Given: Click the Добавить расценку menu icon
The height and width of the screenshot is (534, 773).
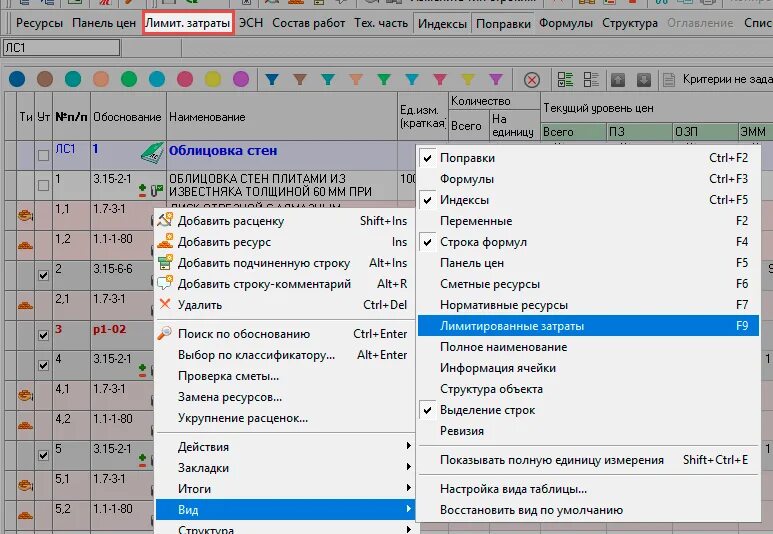Looking at the screenshot, I should [165, 220].
